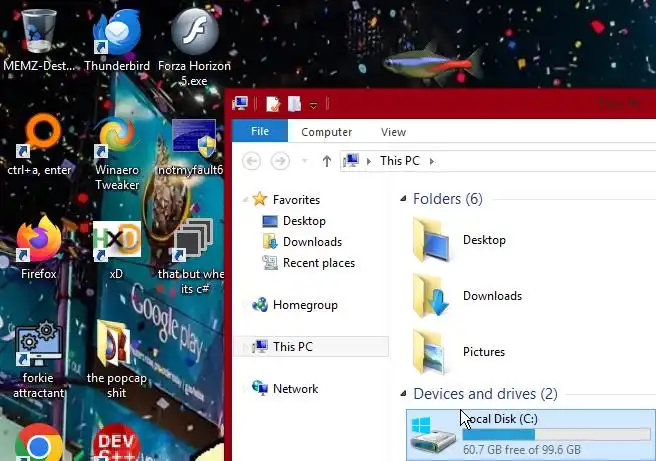The height and width of the screenshot is (461, 656).
Task: Click New folder icon in quick access toolbar
Action: (295, 103)
